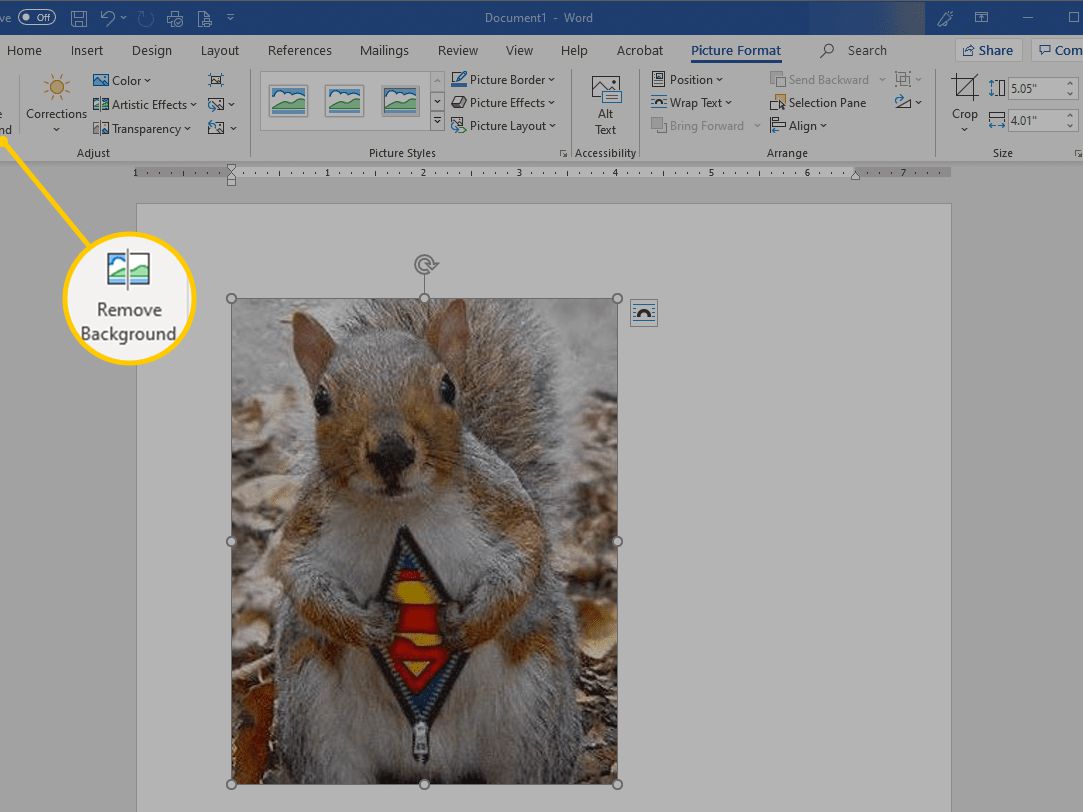
Task: Open the Transparency dropdown
Action: click(142, 128)
